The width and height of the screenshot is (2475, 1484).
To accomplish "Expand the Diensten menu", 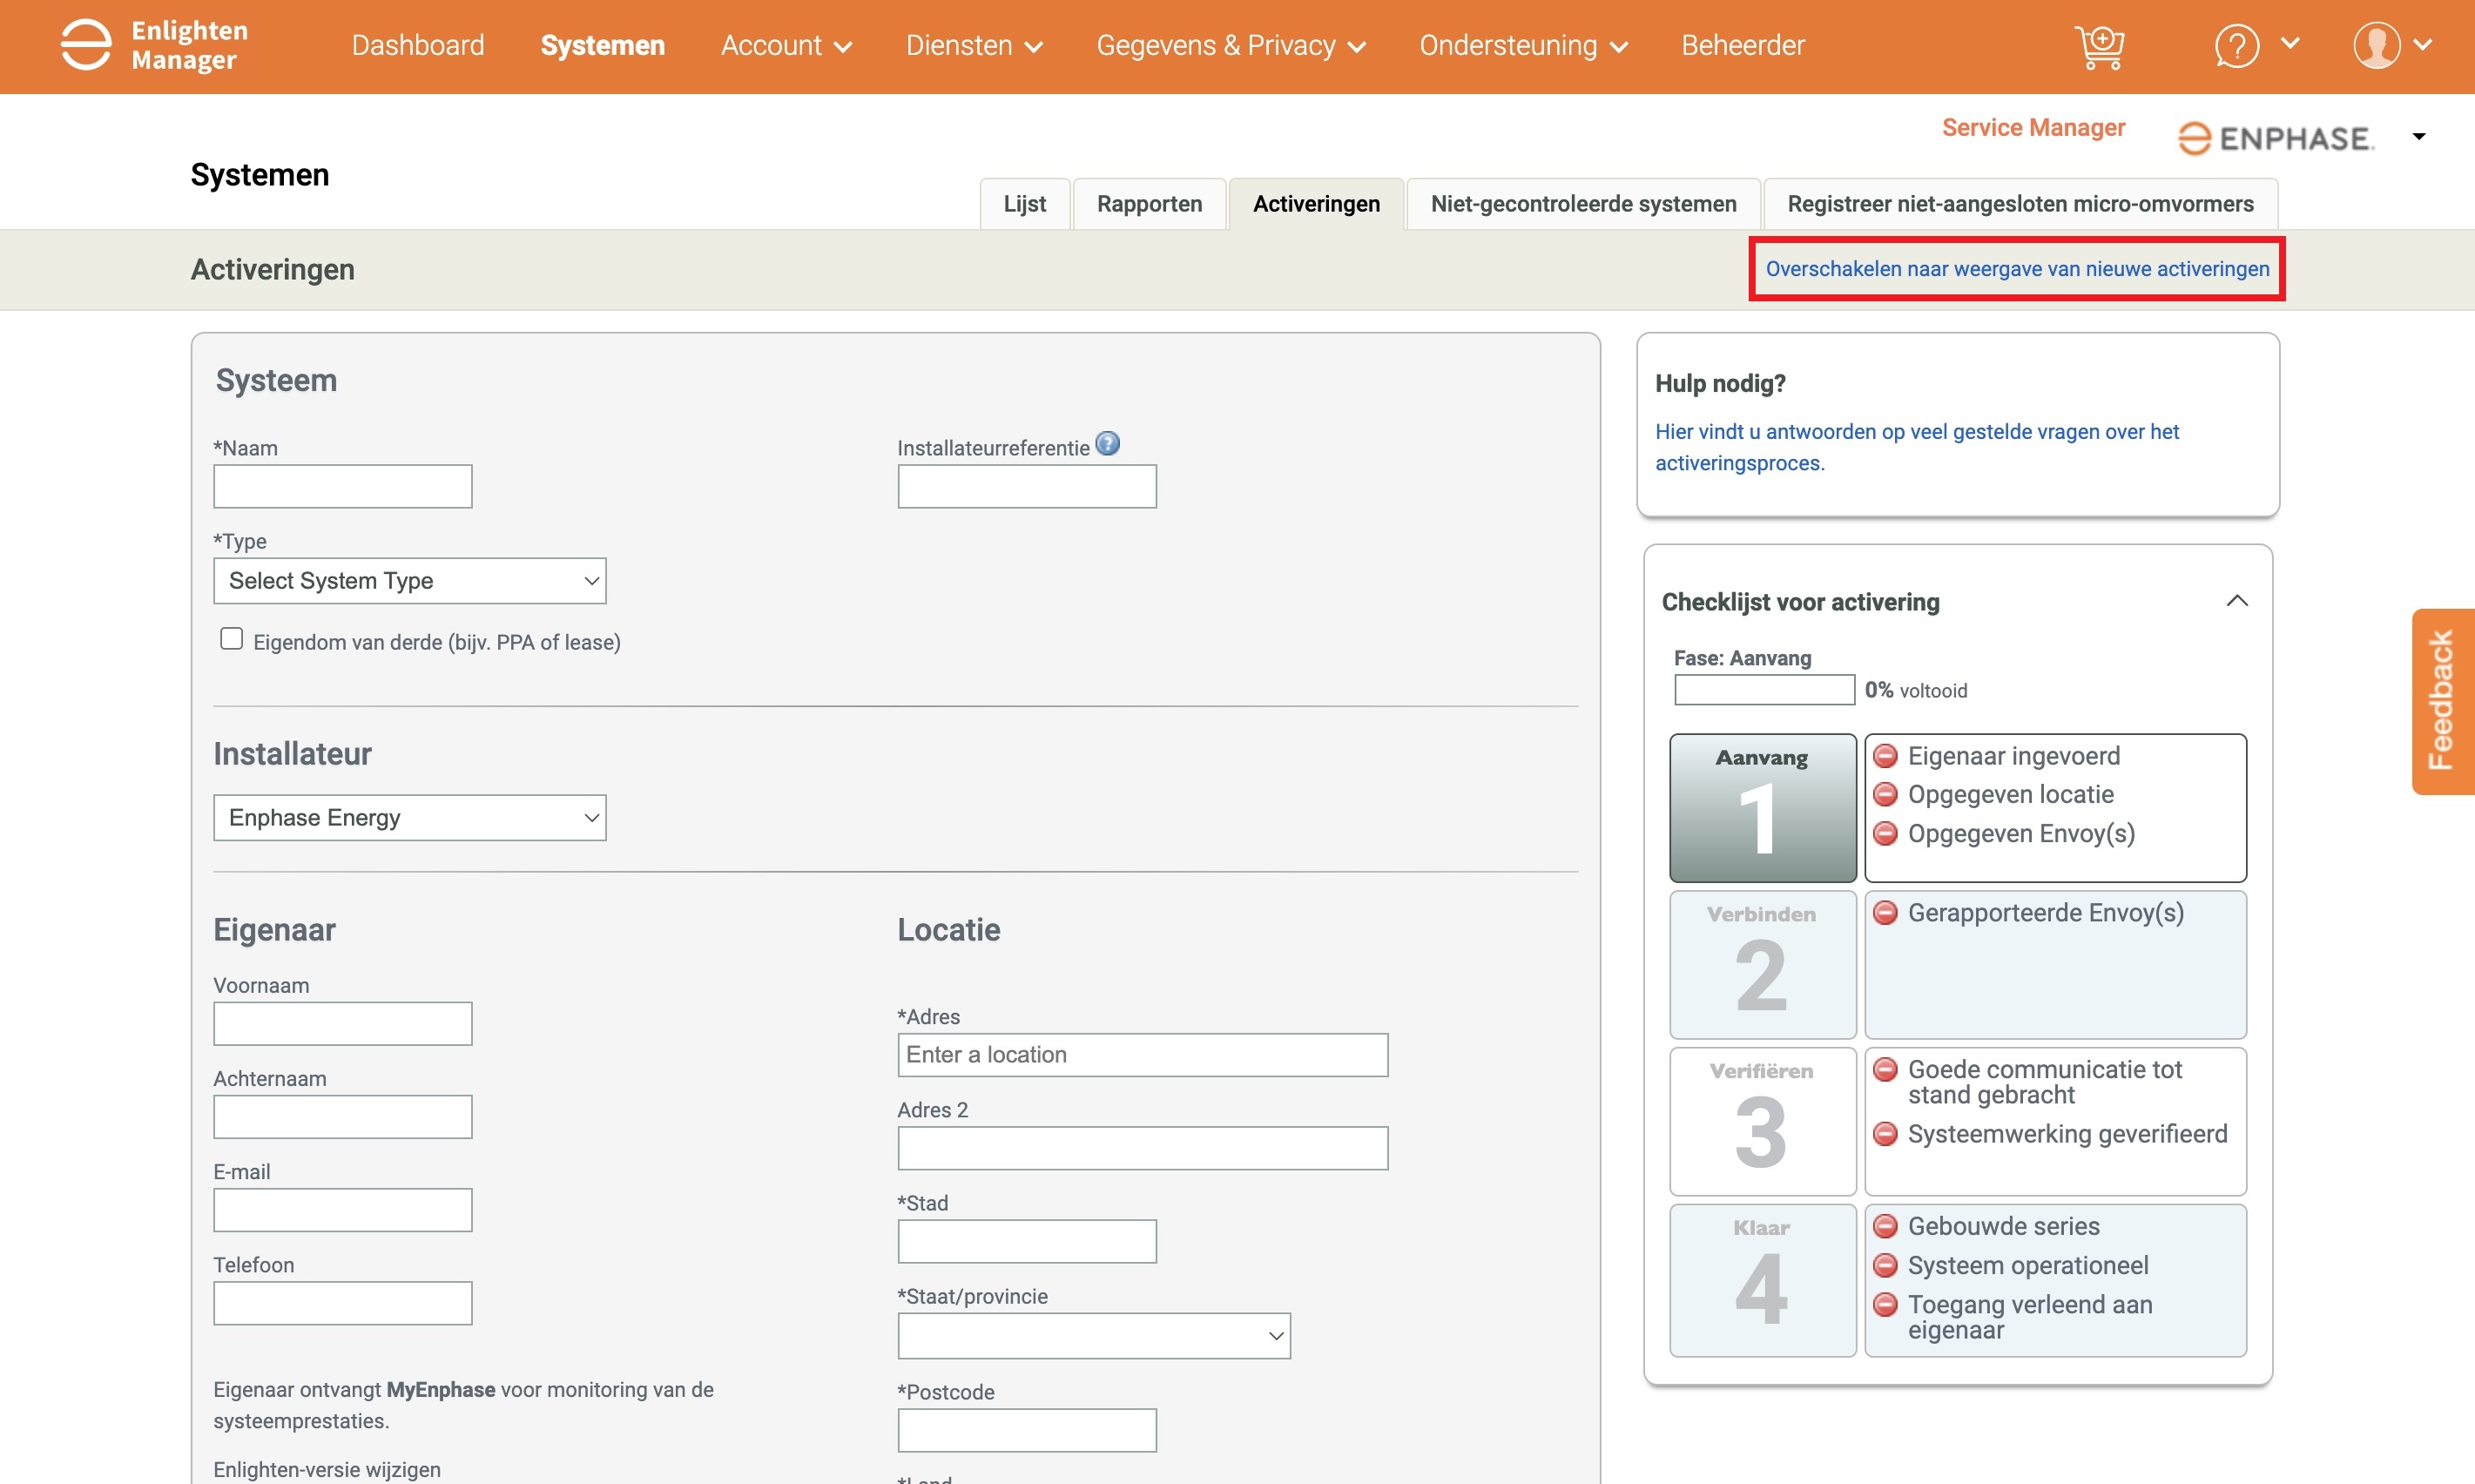I will 974,46.
